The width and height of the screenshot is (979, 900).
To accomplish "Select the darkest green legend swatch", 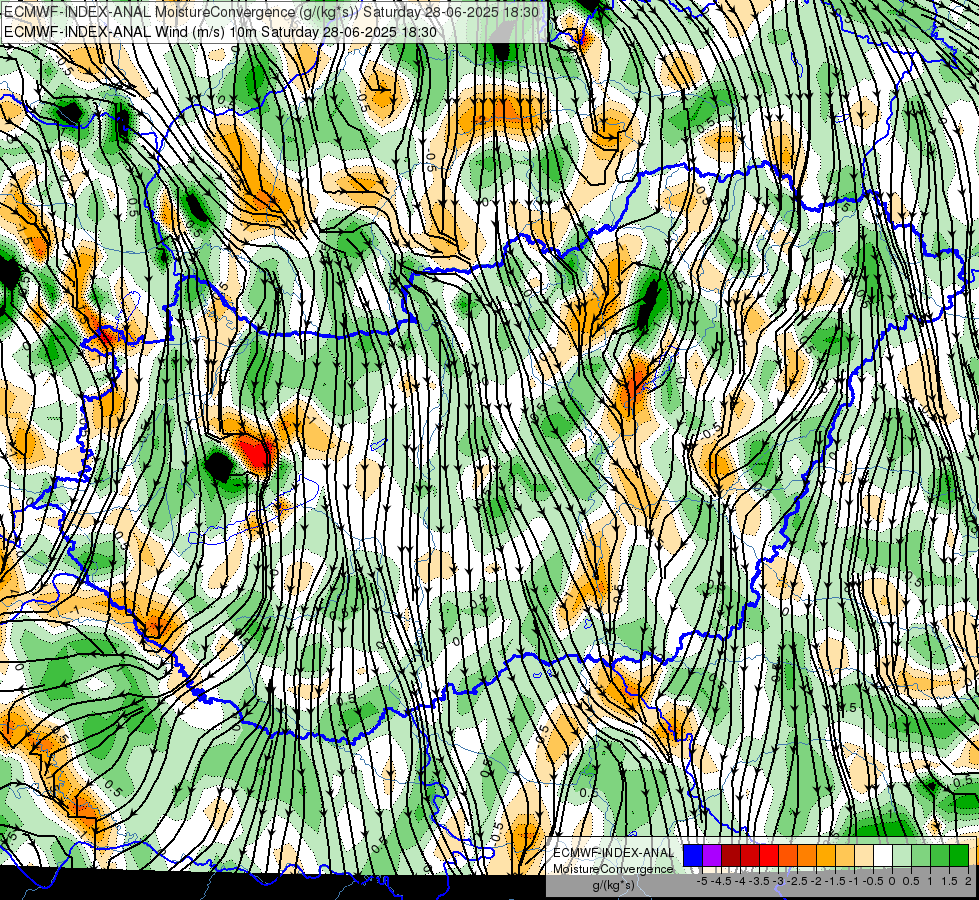I will [959, 855].
